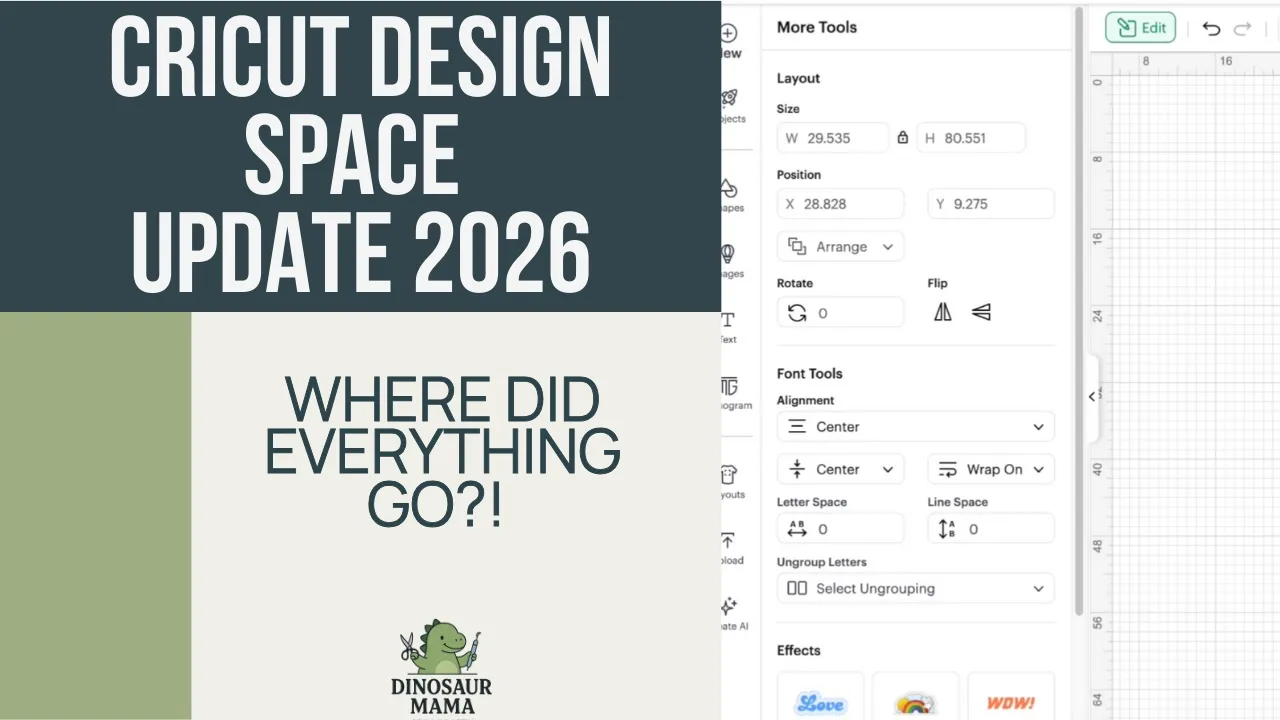Click the New icon in left sidebar
The width and height of the screenshot is (1280, 720).
729,33
